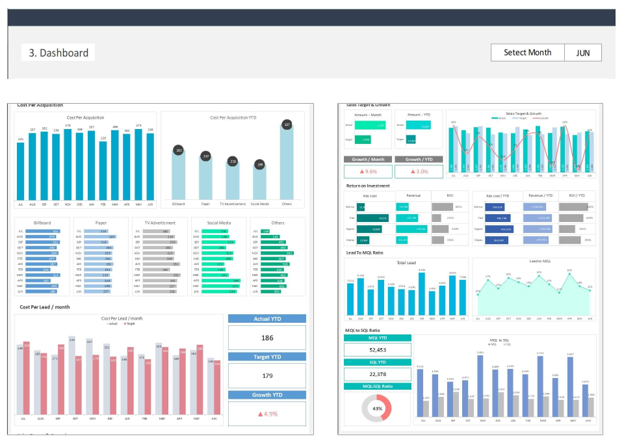Select the Ads cost / YTD chart
The height and width of the screenshot is (444, 624).
click(x=497, y=218)
